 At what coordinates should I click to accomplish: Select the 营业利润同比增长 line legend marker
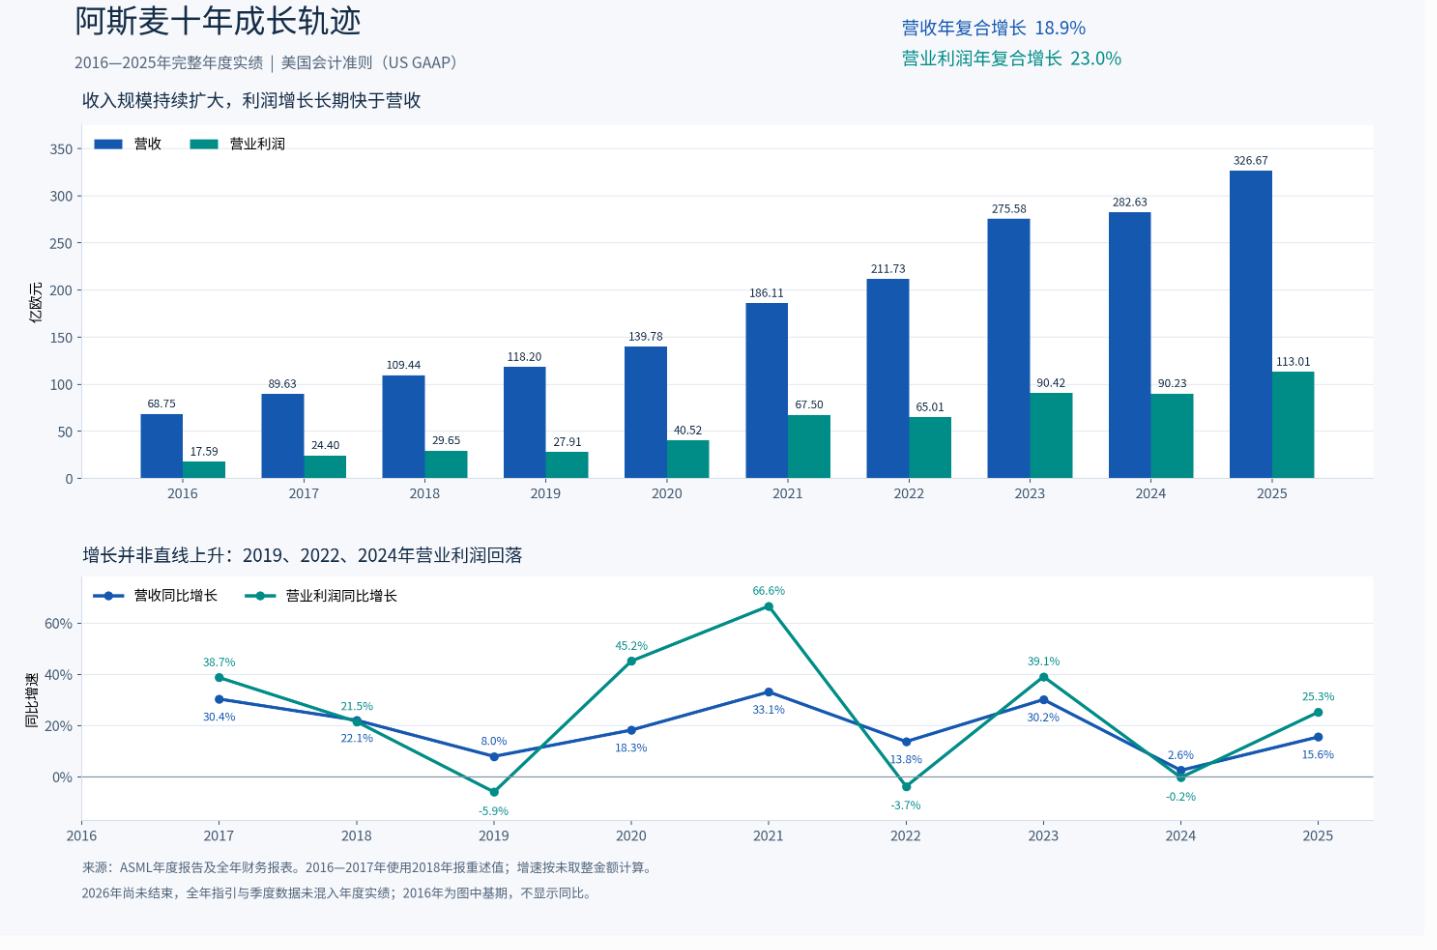click(260, 596)
